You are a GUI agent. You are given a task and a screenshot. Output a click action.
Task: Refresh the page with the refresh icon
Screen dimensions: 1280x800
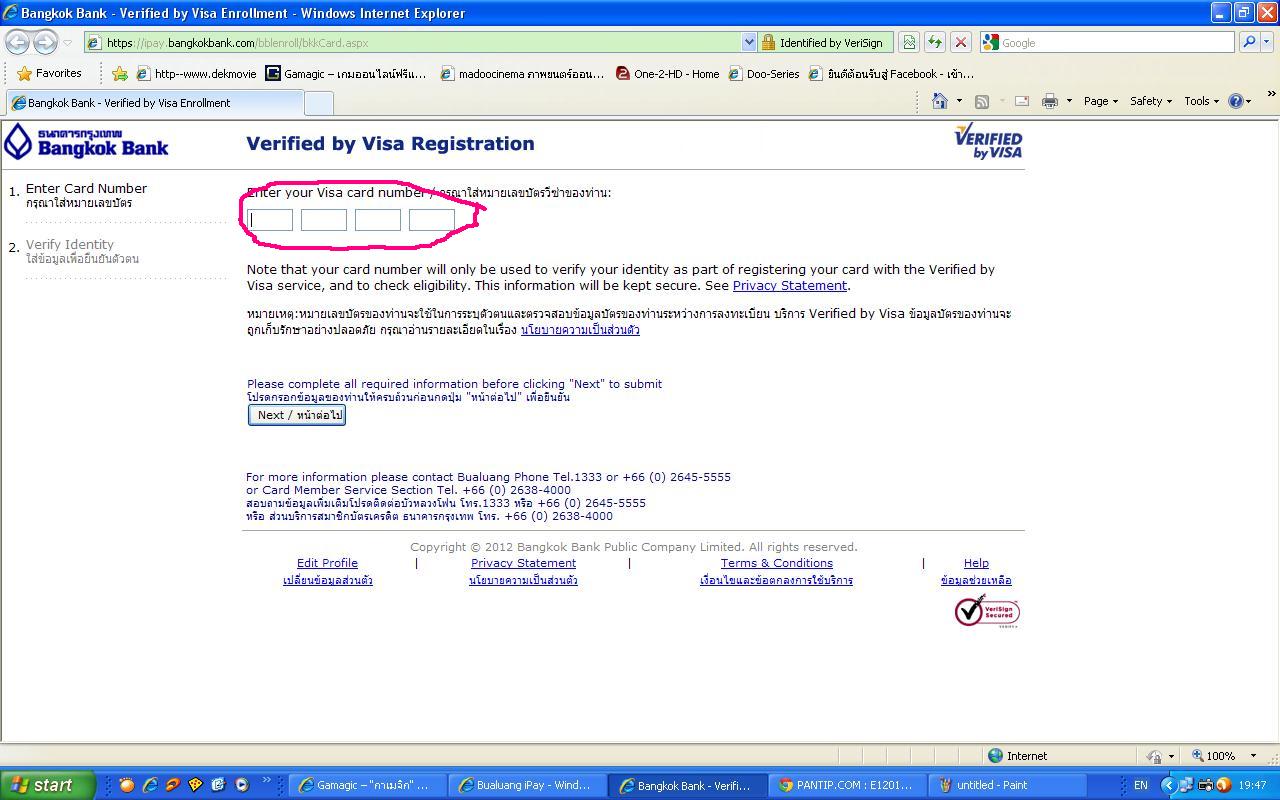[934, 43]
